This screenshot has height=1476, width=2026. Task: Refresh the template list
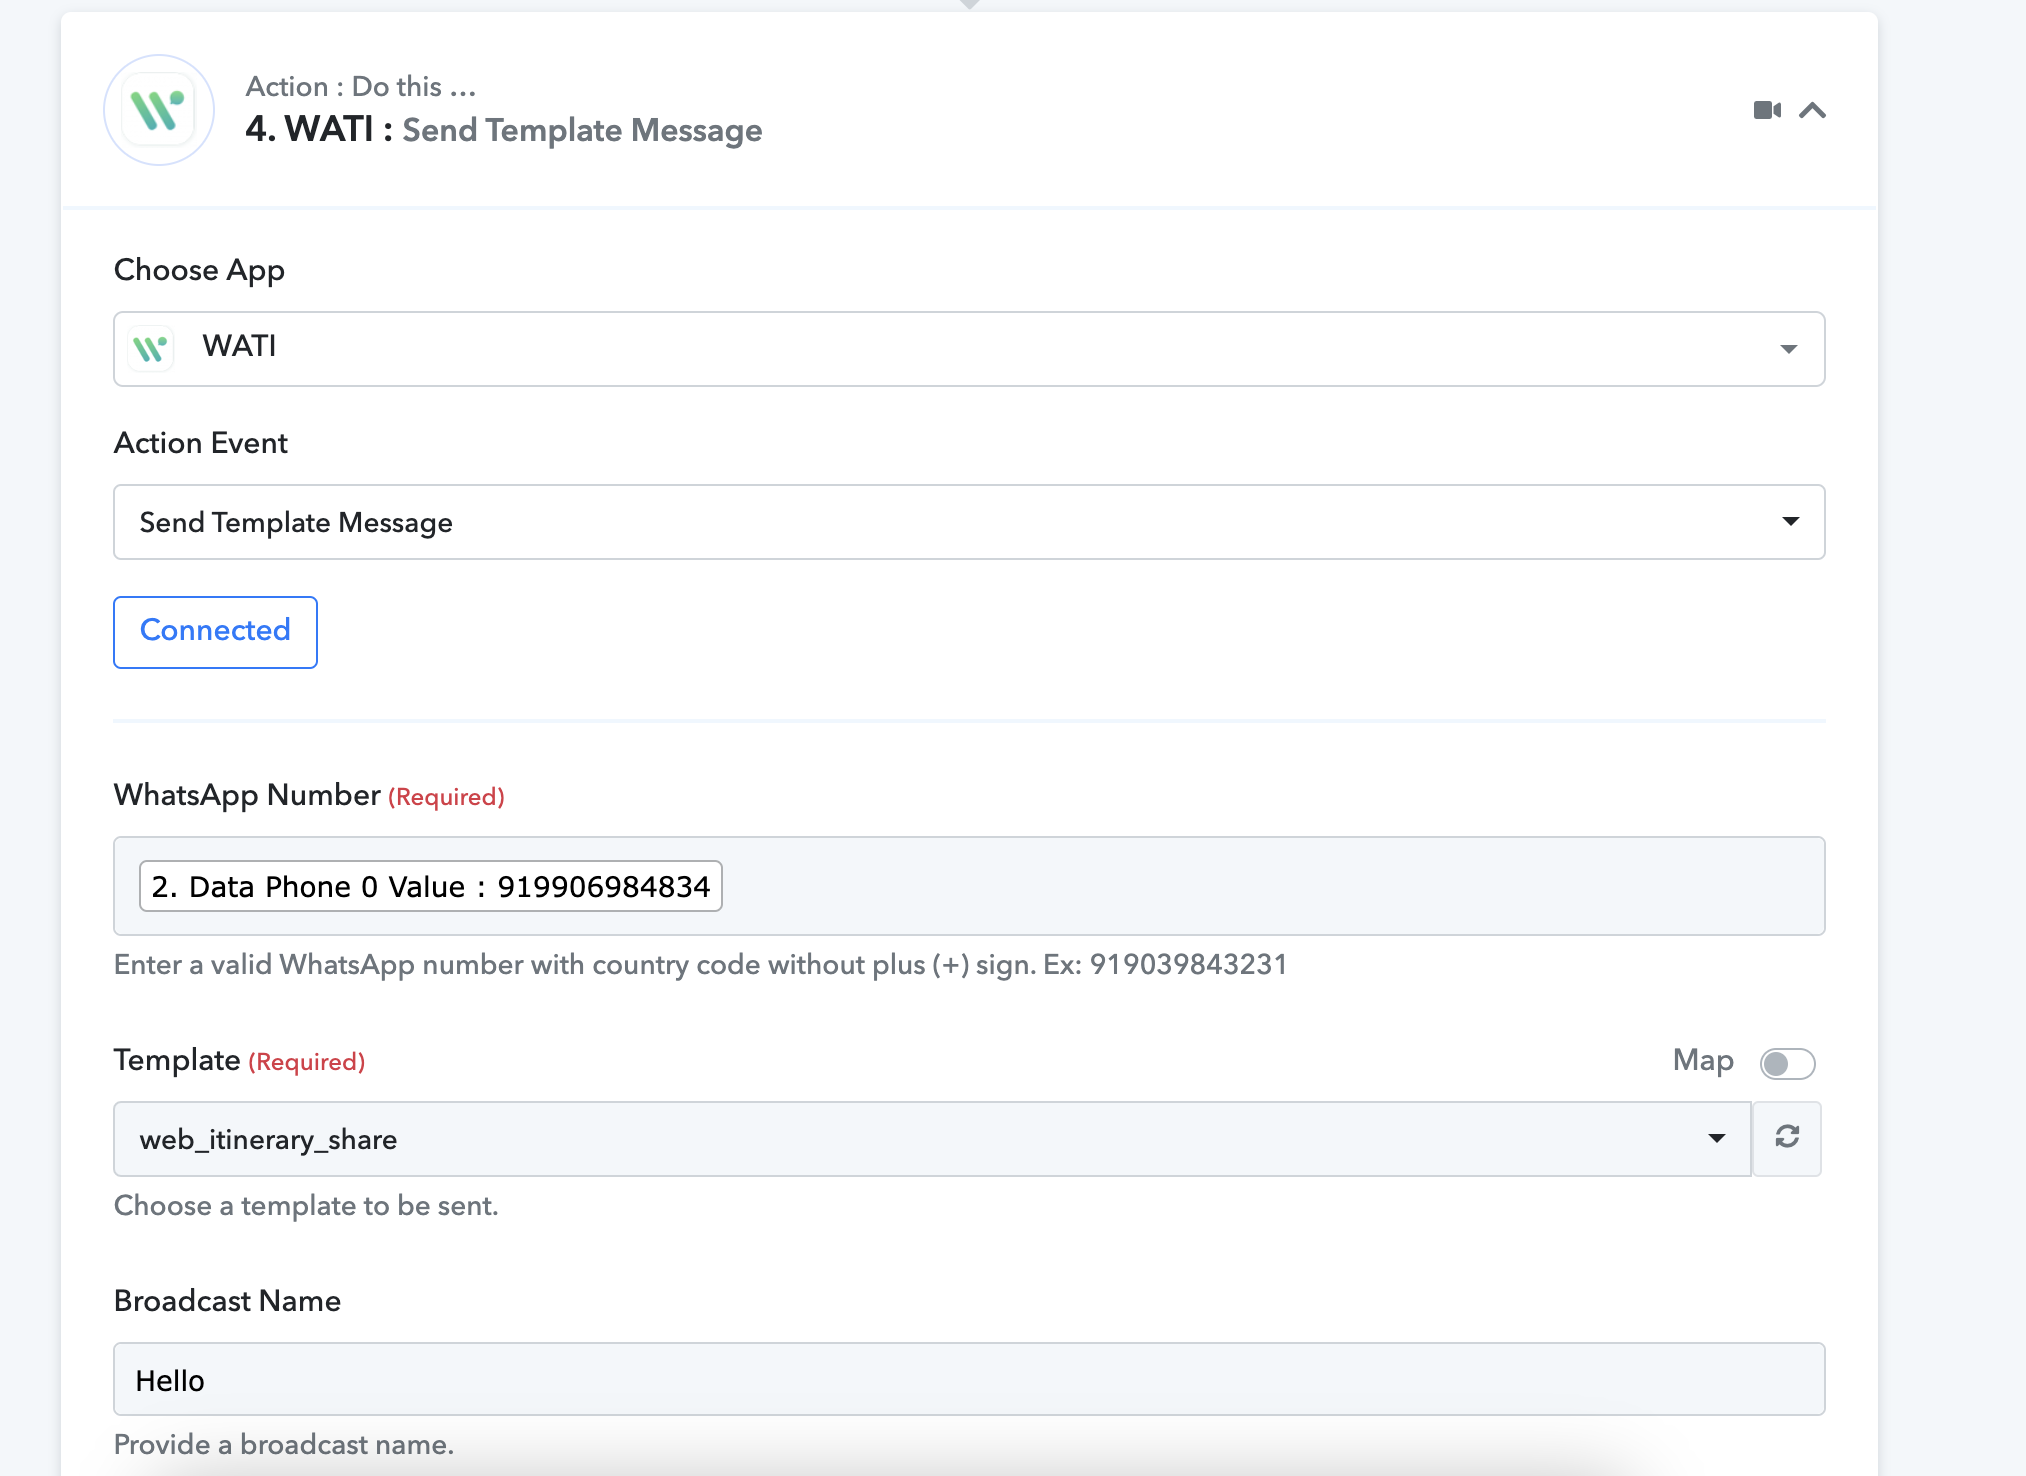(x=1787, y=1137)
